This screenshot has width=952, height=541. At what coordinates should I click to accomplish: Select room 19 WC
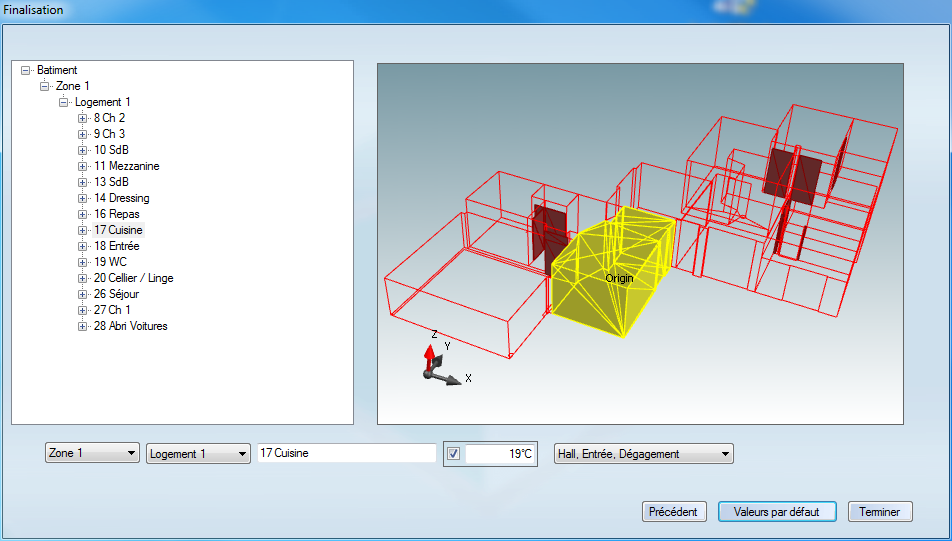click(110, 262)
